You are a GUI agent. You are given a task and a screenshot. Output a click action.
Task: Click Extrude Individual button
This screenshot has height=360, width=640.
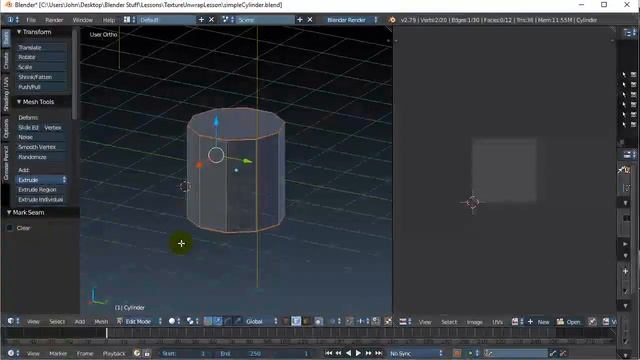click(x=41, y=200)
